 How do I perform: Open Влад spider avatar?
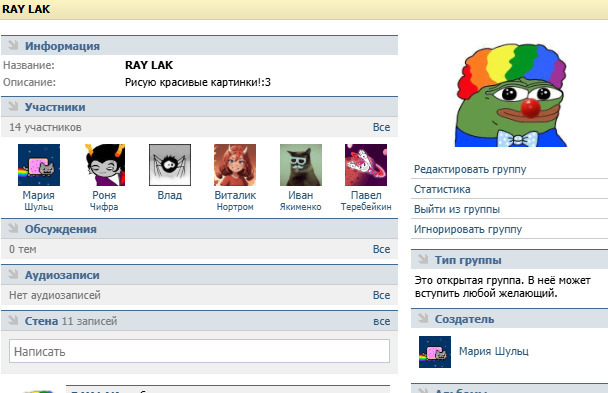(170, 165)
